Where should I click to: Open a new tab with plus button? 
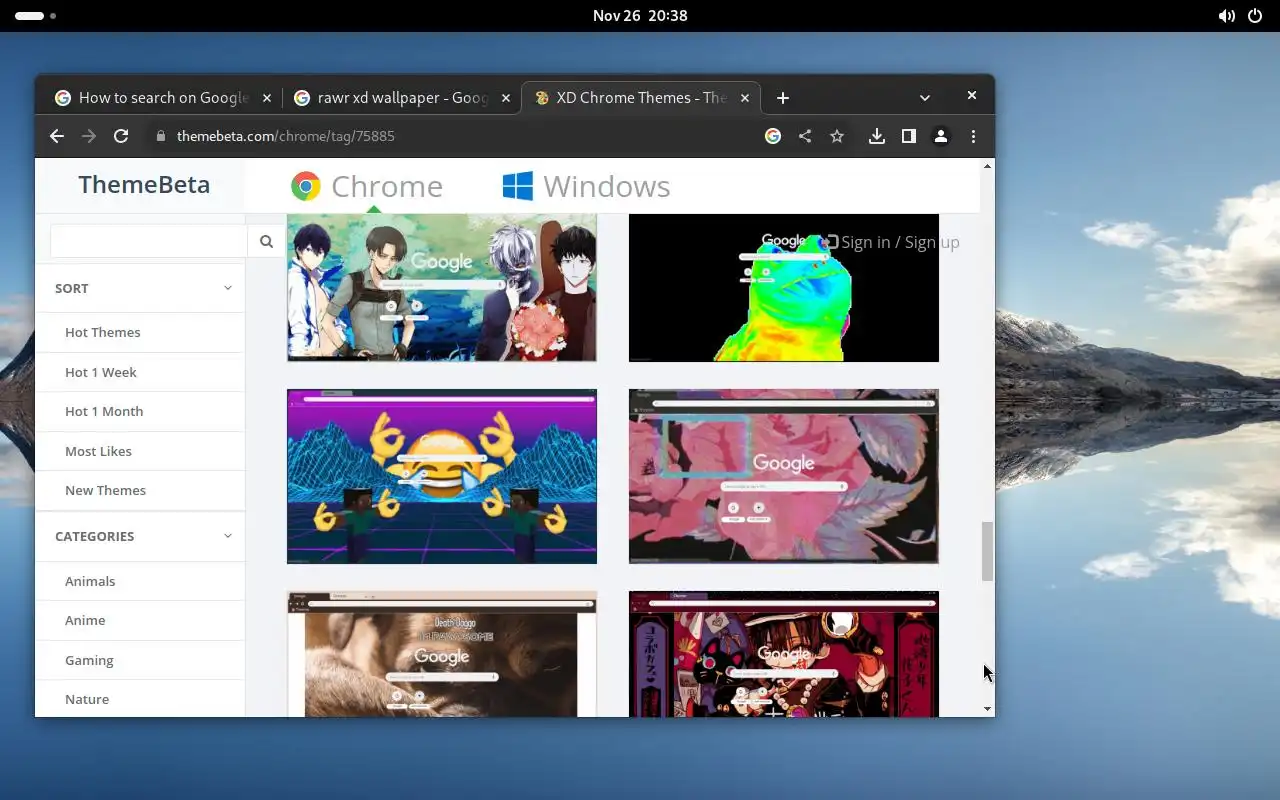click(x=783, y=98)
